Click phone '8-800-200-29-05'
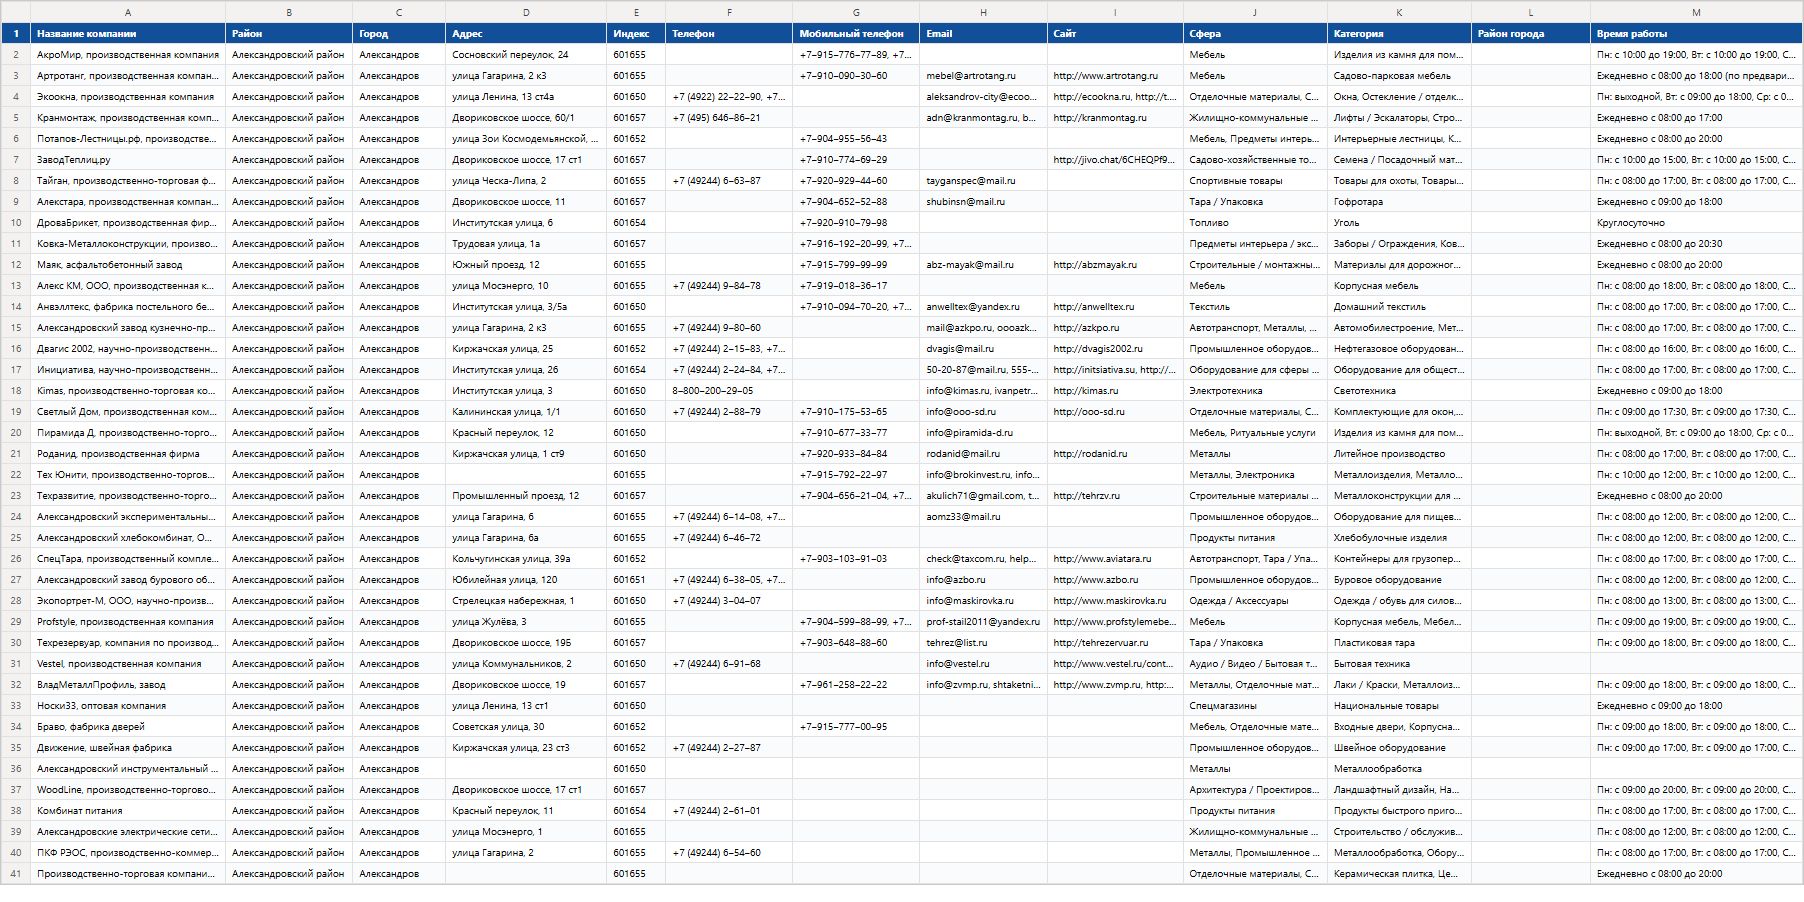The width and height of the screenshot is (1804, 902). coord(729,390)
